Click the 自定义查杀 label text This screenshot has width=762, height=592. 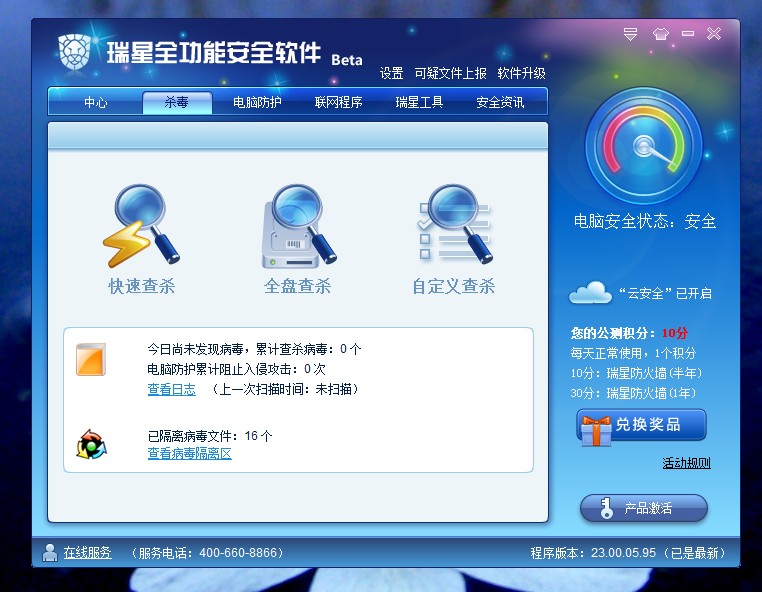pyautogui.click(x=454, y=286)
